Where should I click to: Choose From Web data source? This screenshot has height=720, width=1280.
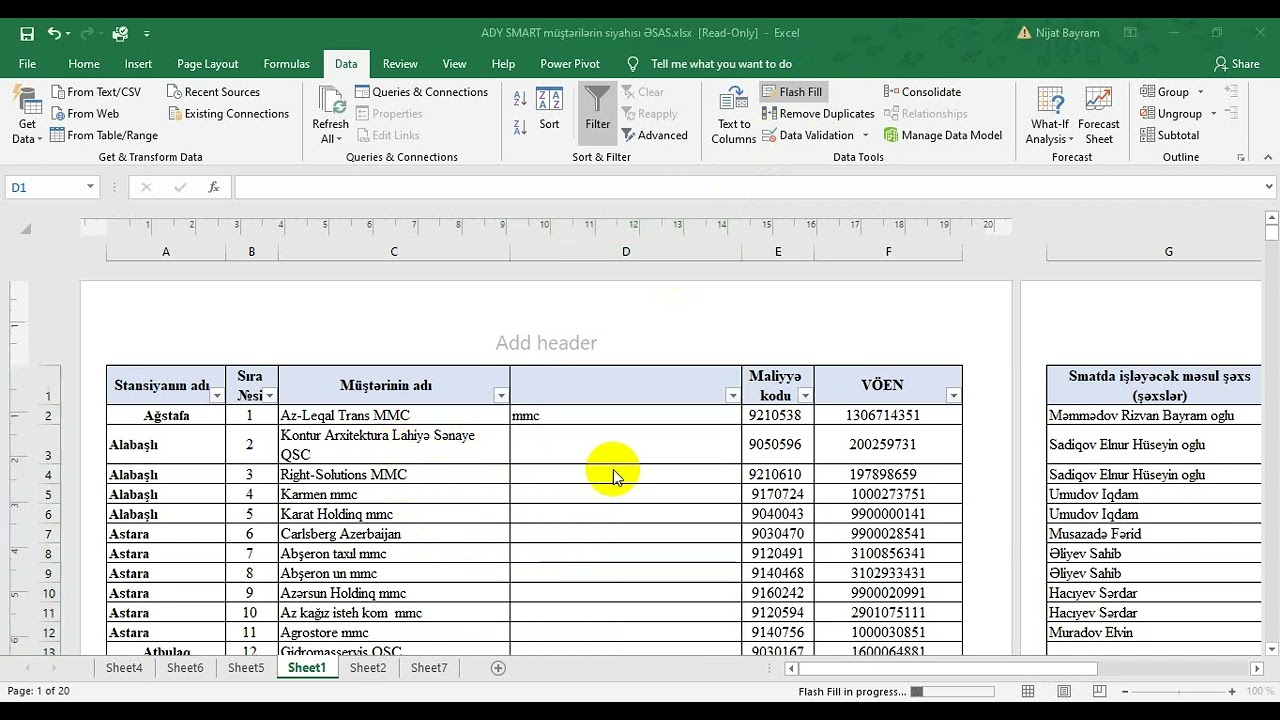pos(85,114)
